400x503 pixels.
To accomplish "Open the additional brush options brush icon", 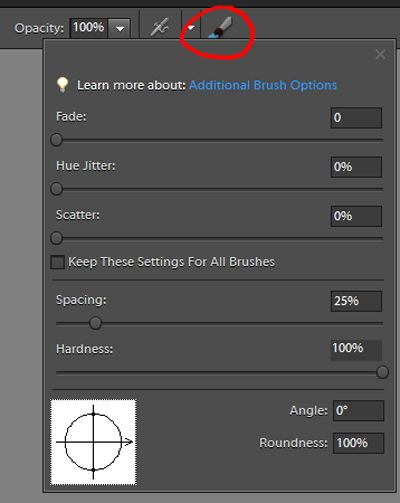I will 220,27.
